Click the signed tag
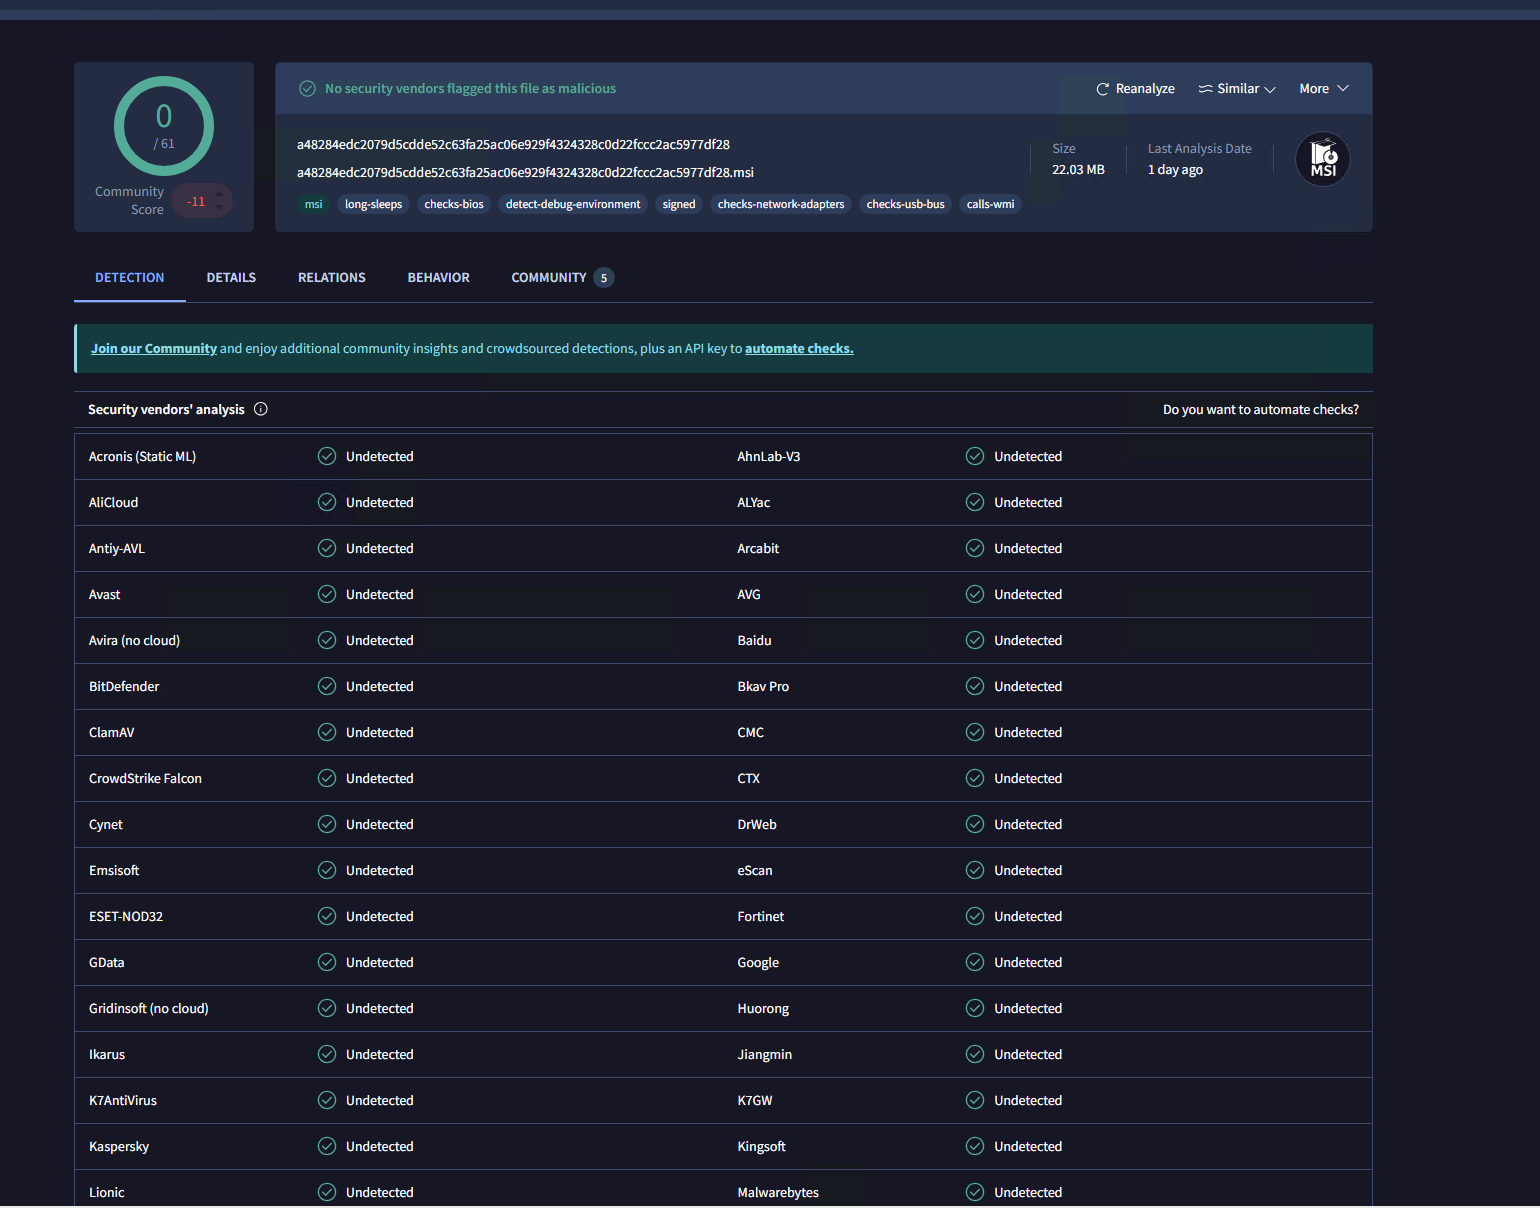This screenshot has height=1208, width=1540. coord(679,204)
